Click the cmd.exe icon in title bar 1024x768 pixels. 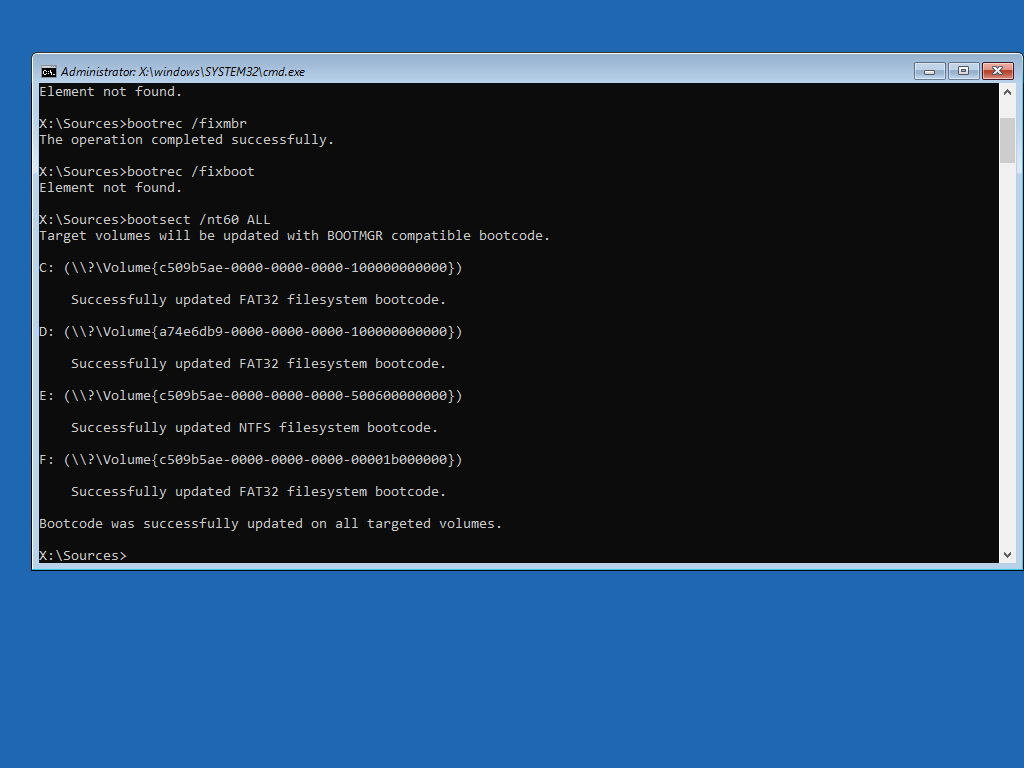coord(48,72)
